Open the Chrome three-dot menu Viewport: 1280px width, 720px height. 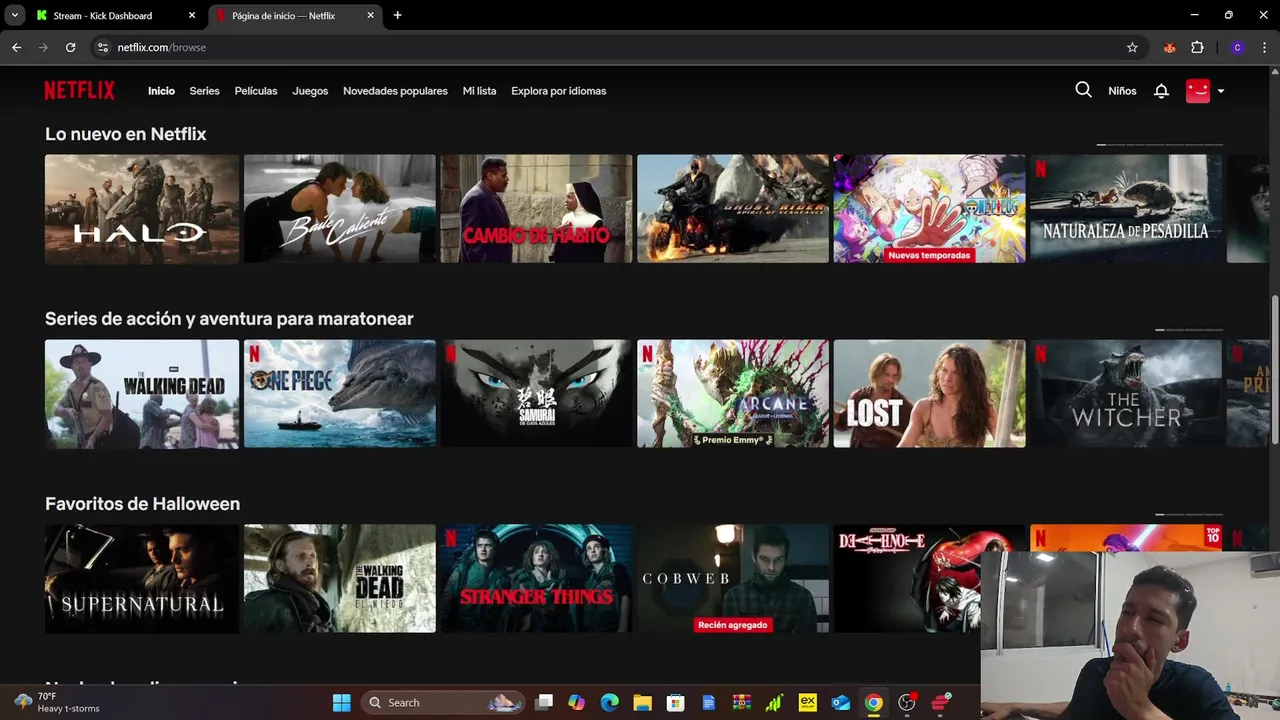[1264, 47]
